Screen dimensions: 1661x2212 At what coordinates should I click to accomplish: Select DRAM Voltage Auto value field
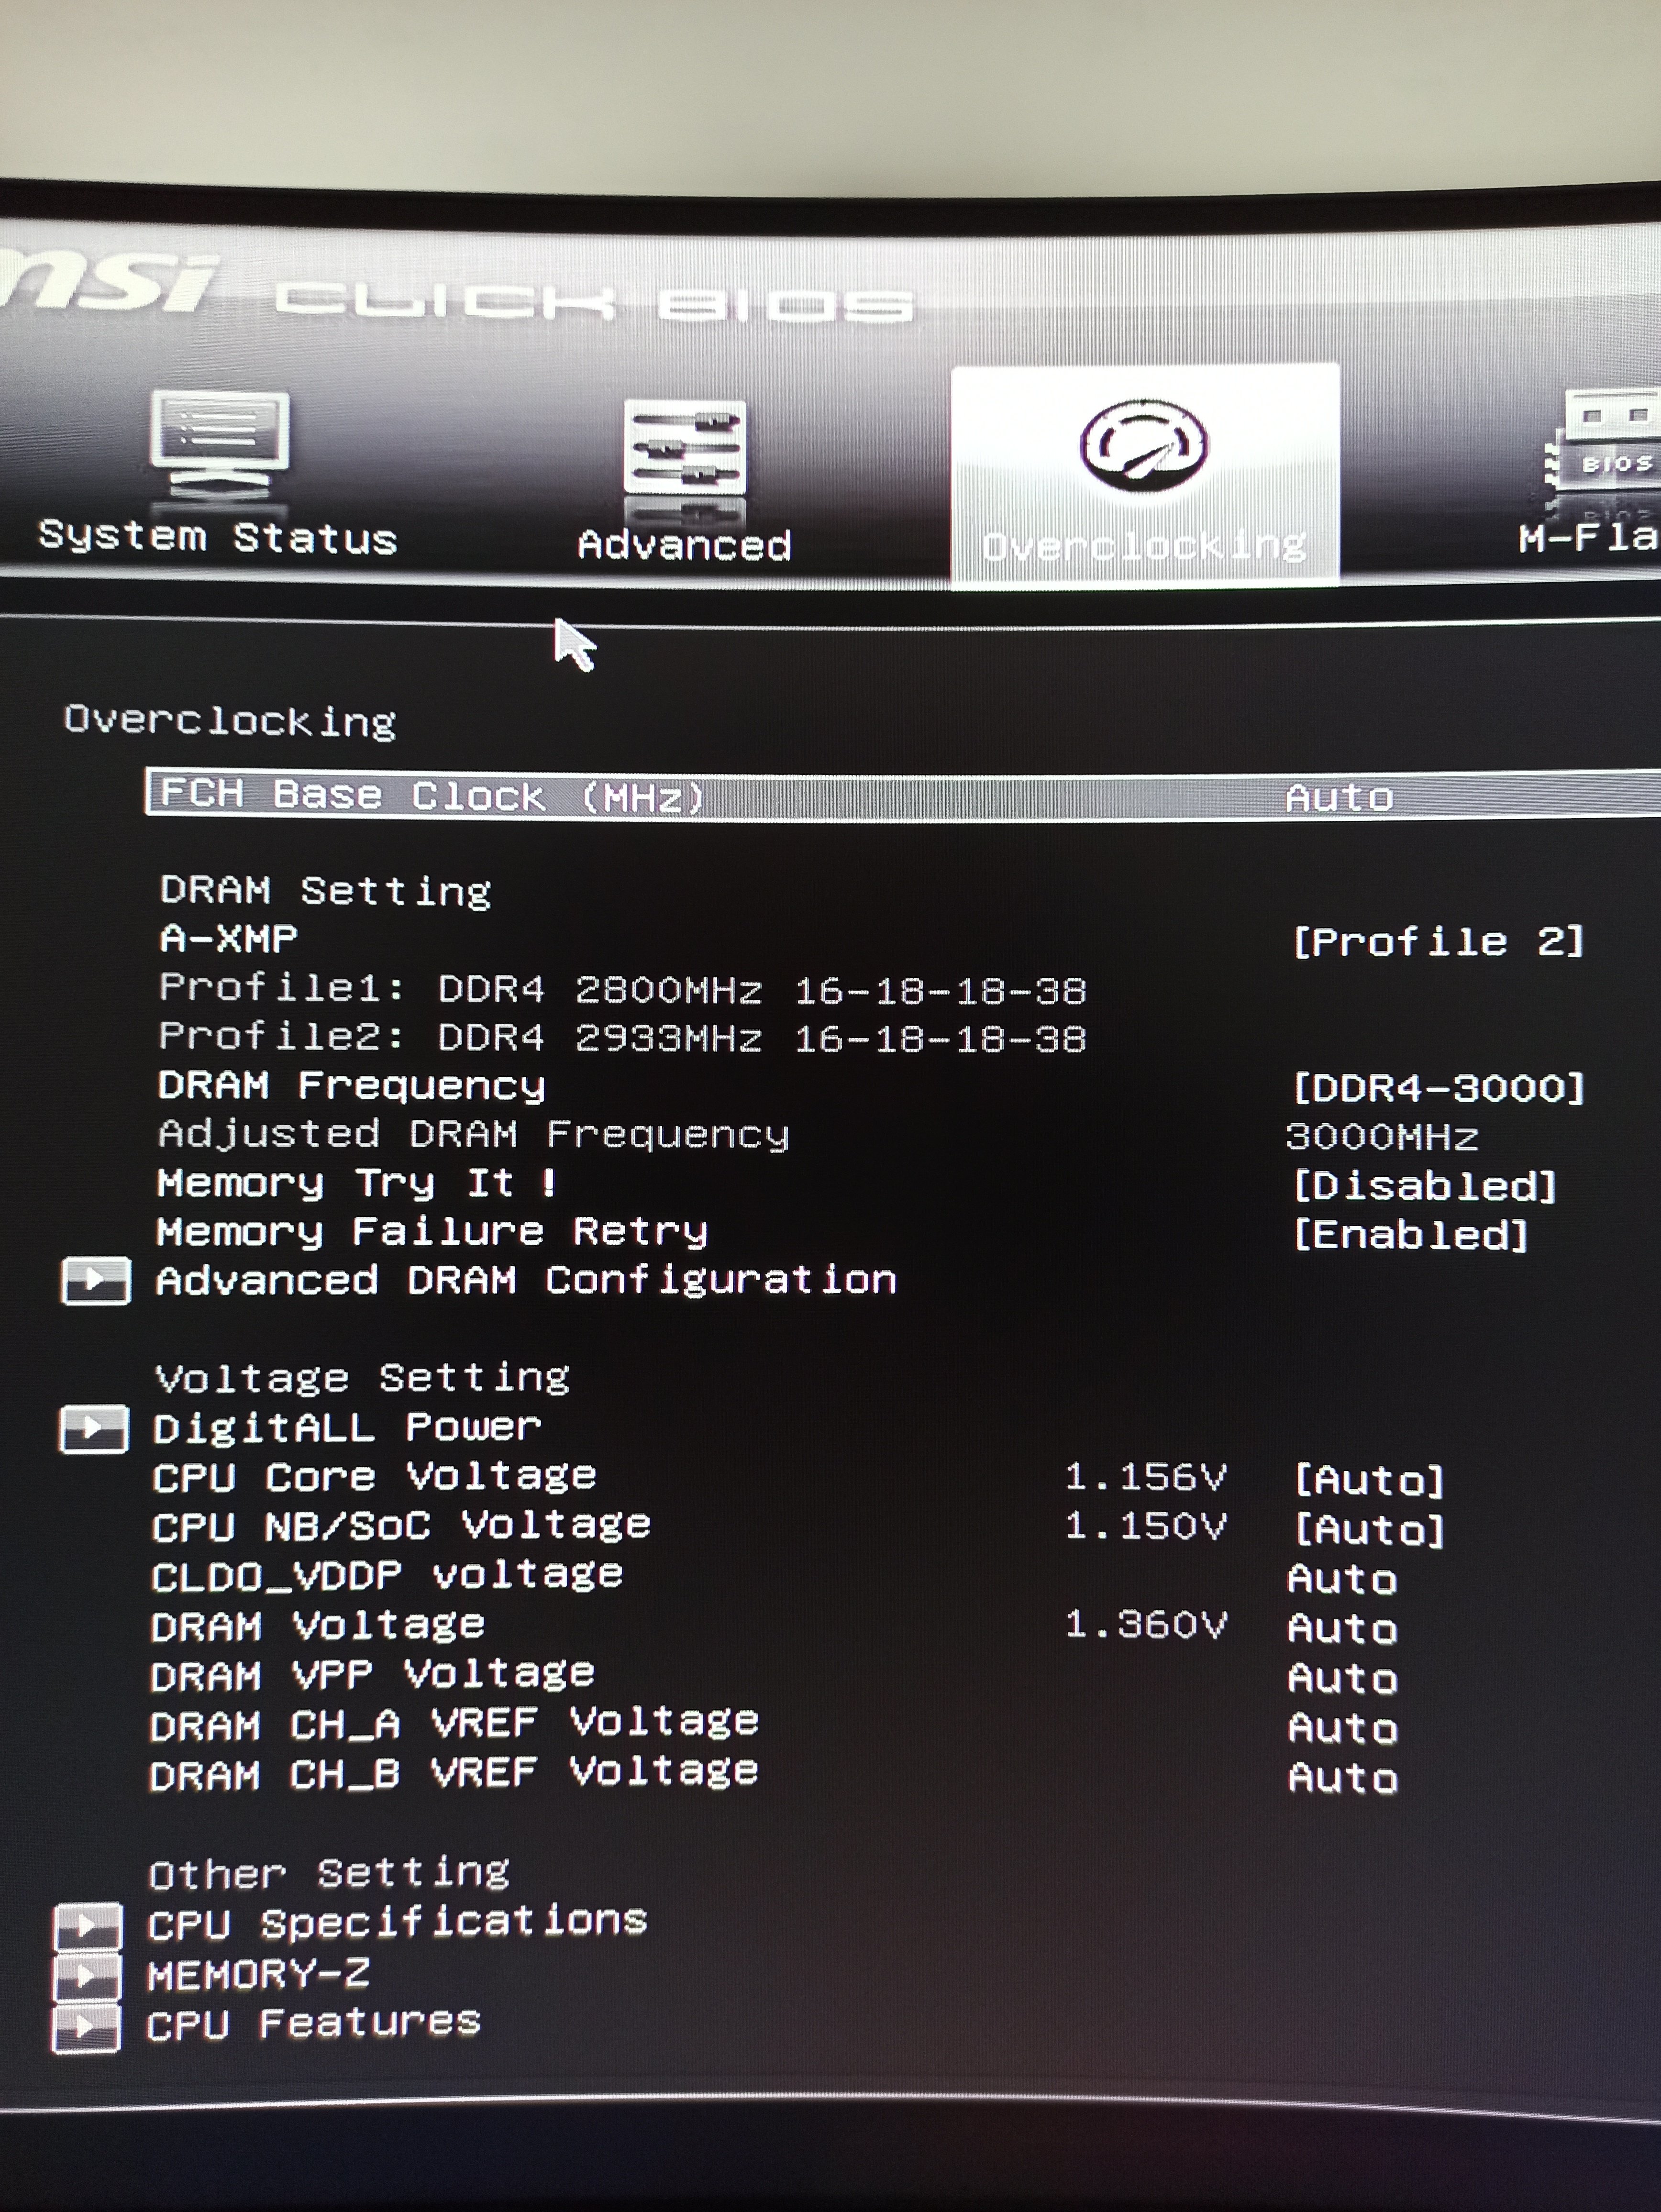[1342, 1629]
